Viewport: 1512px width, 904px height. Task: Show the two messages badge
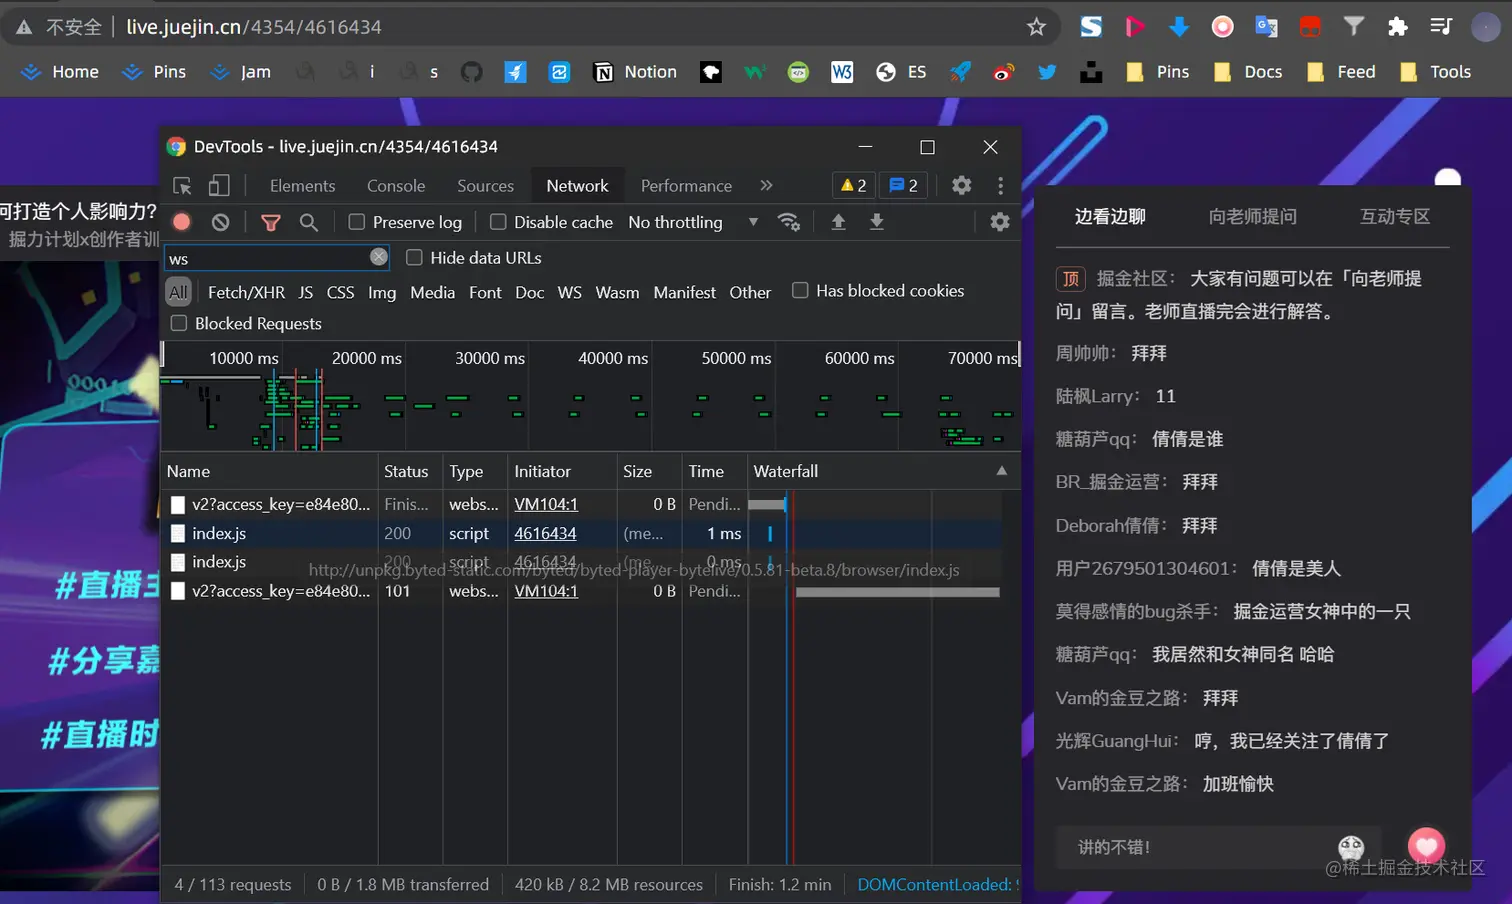tap(903, 185)
